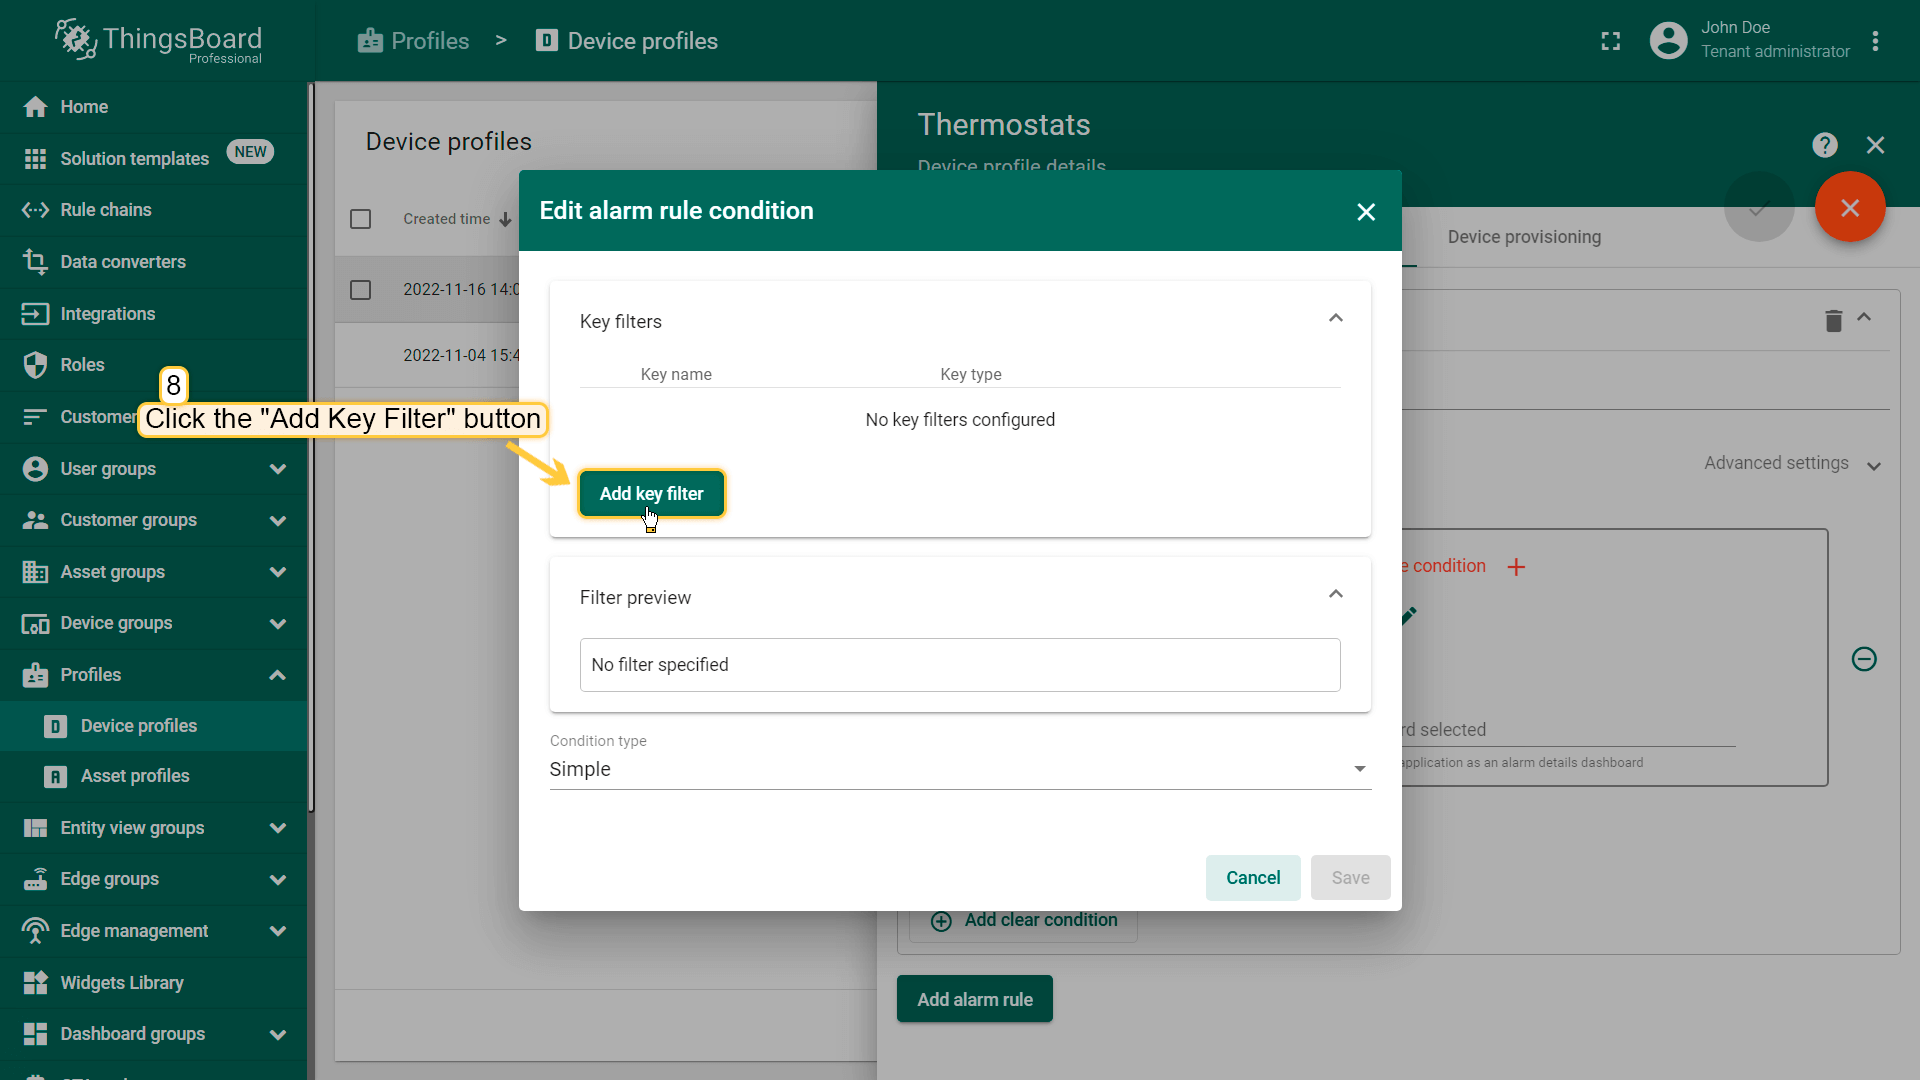
Task: Open the three-dot menu in the header
Action: (x=1875, y=41)
